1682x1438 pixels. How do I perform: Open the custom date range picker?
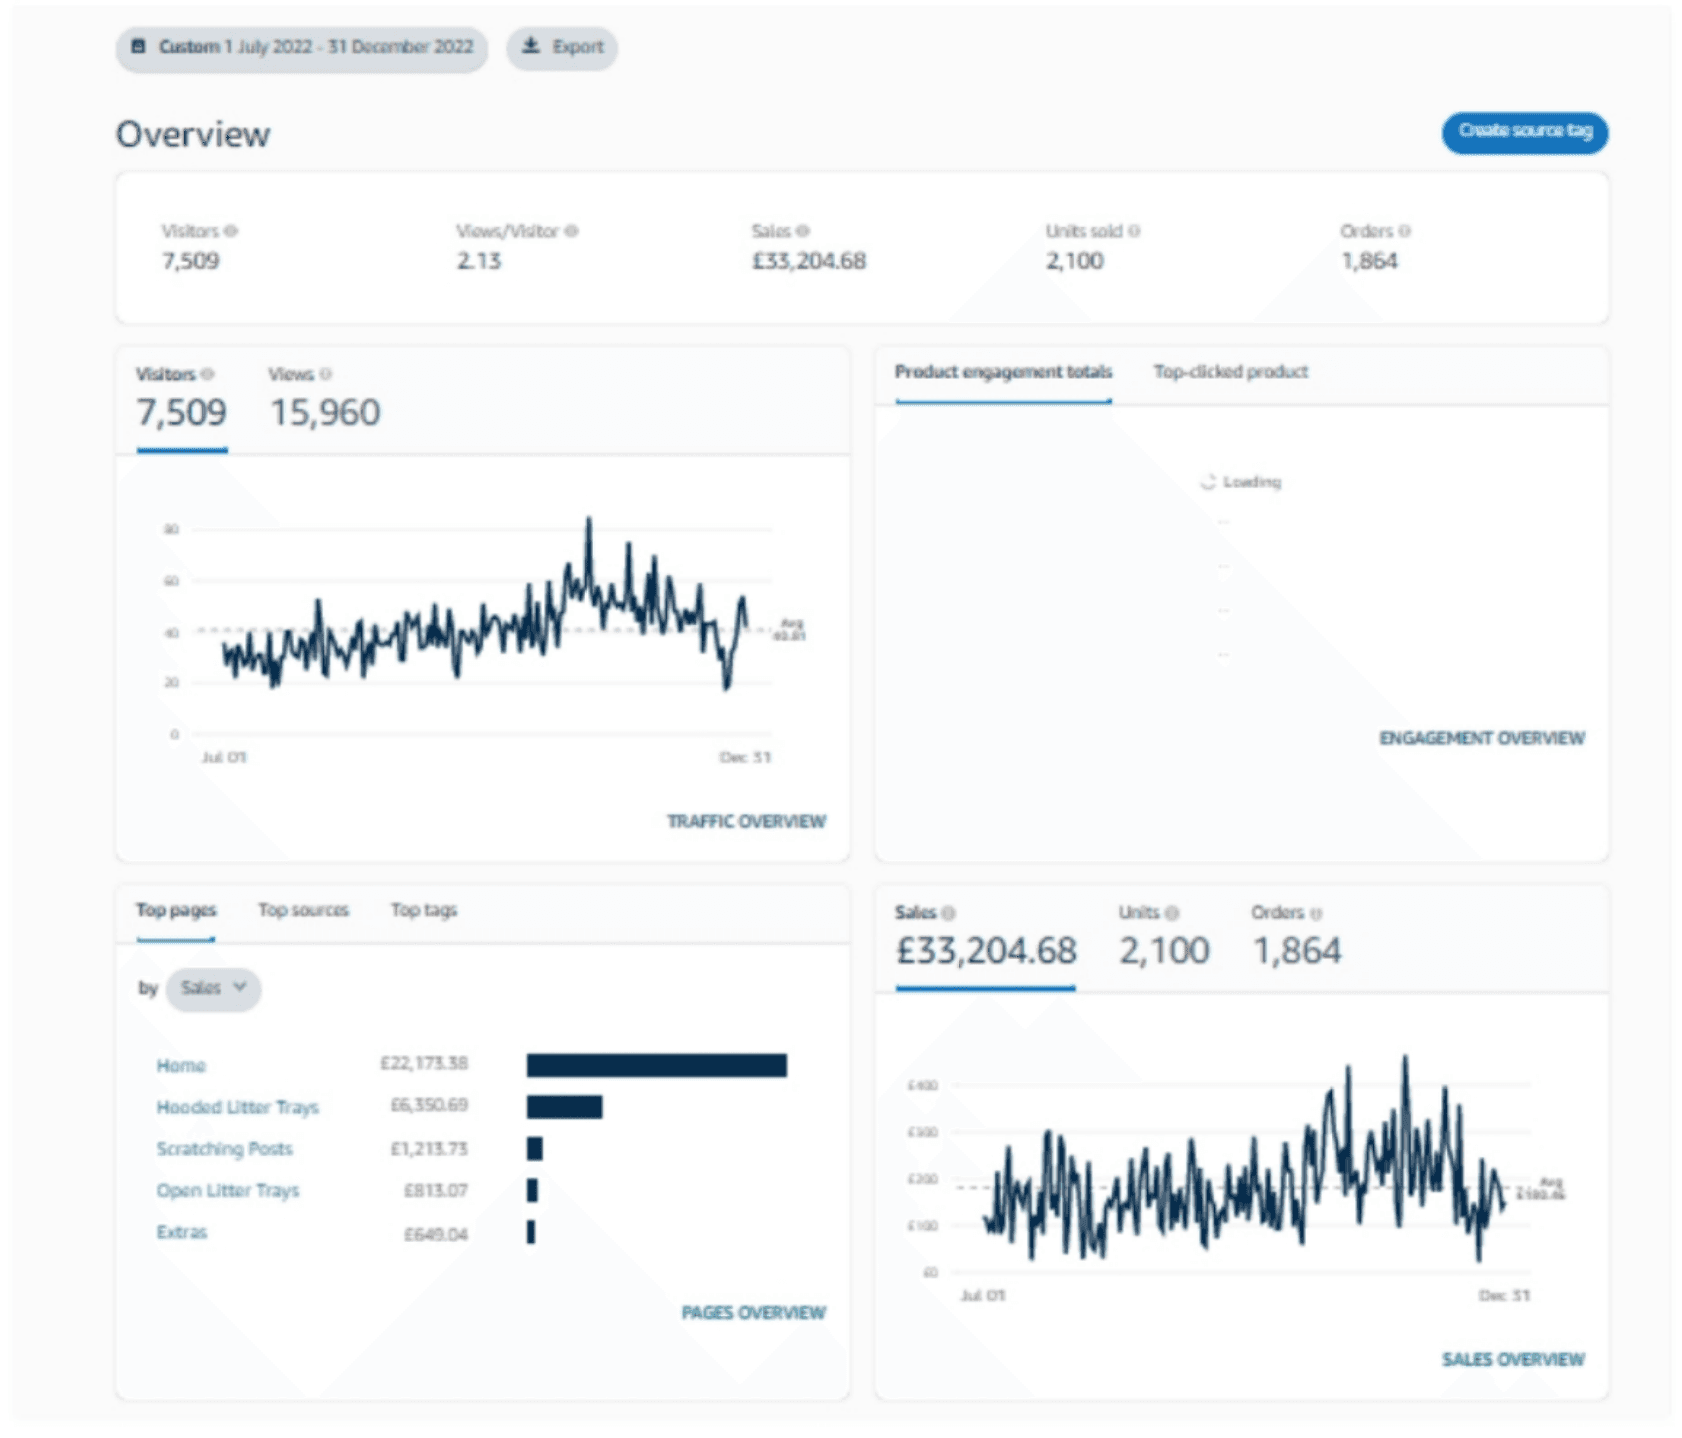coord(301,47)
